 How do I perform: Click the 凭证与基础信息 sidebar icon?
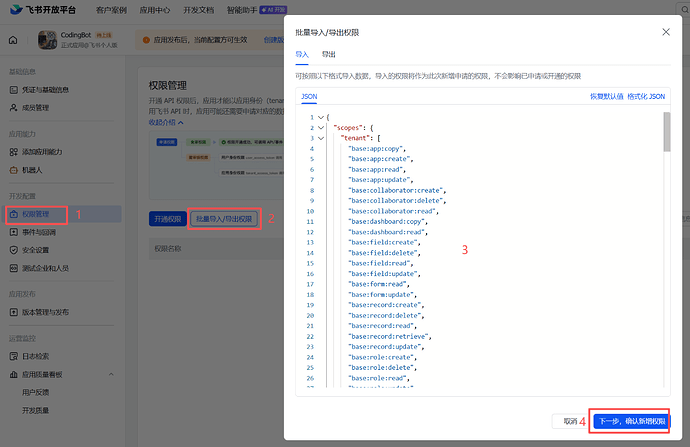coord(14,90)
